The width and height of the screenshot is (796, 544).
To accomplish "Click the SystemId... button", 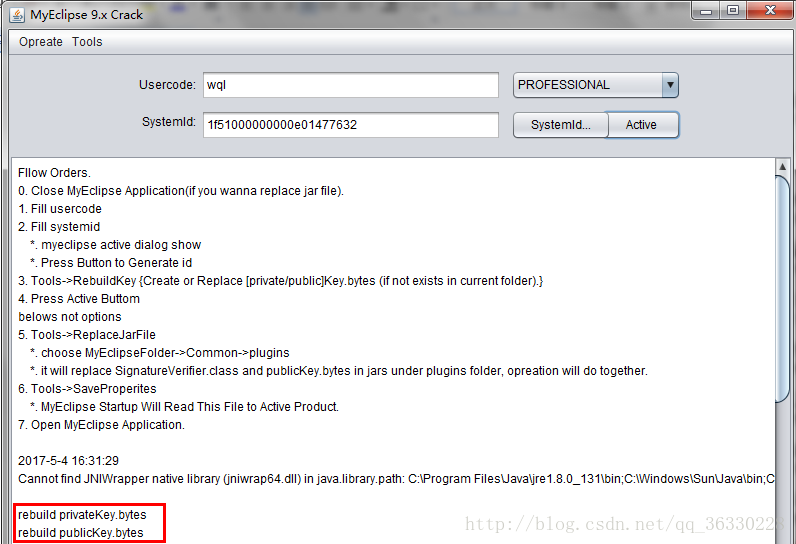I will coord(560,125).
